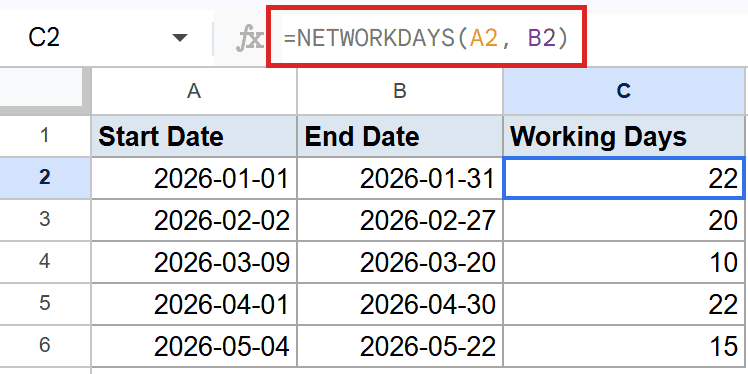This screenshot has height=374, width=748.
Task: Select row 3 header
Action: 45,220
